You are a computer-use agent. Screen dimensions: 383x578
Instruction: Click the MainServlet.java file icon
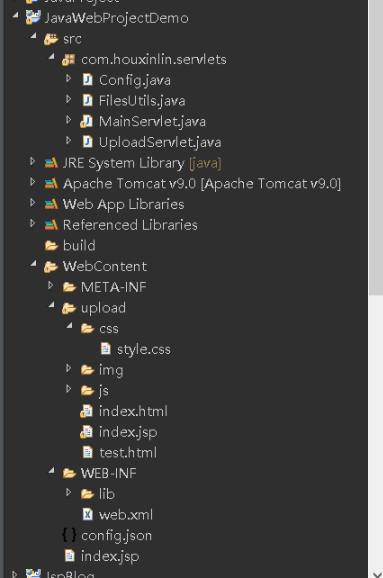[86, 121]
